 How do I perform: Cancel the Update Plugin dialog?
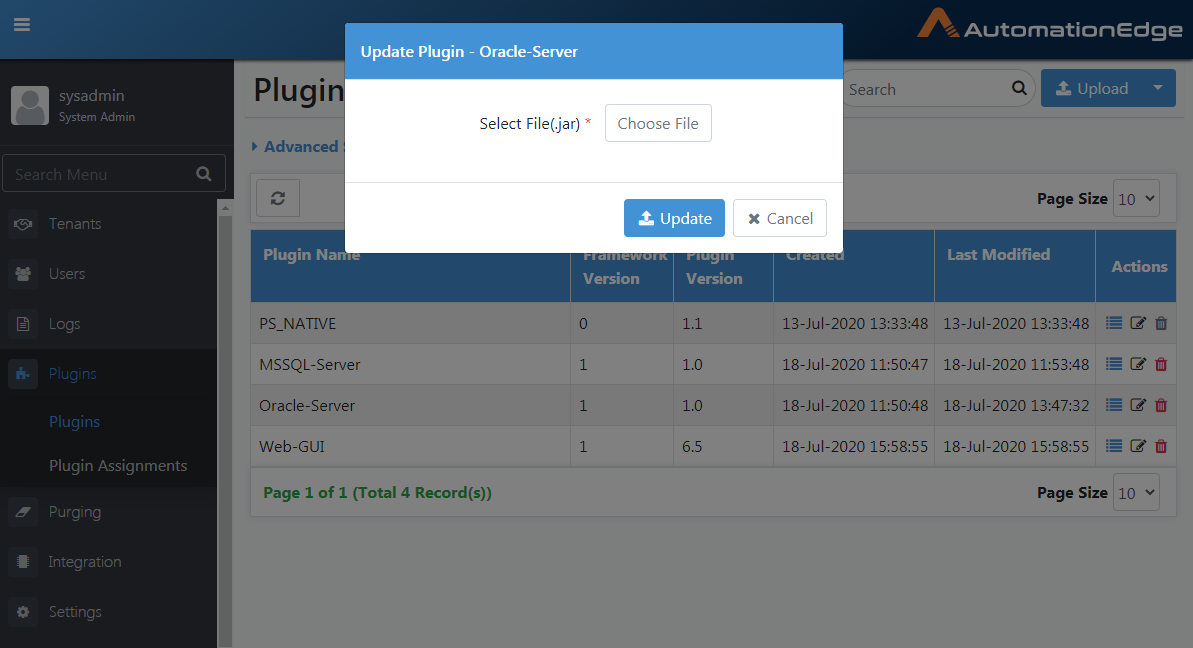click(780, 218)
